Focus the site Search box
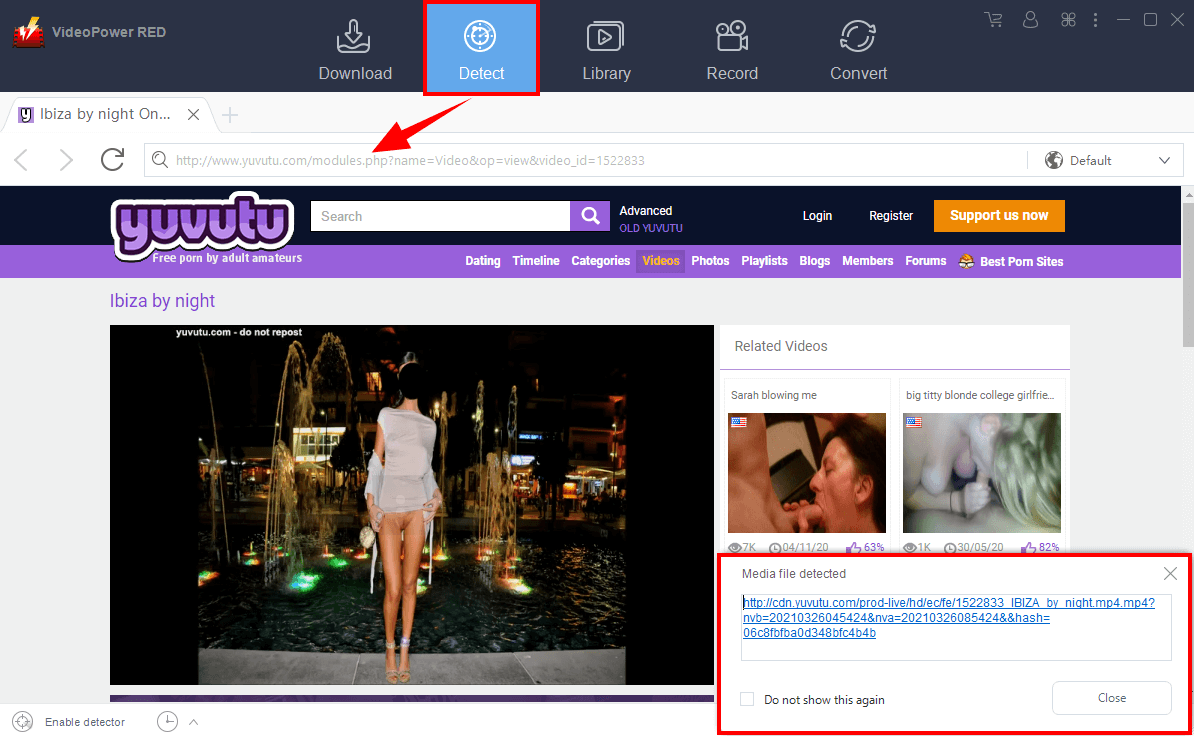 [440, 216]
